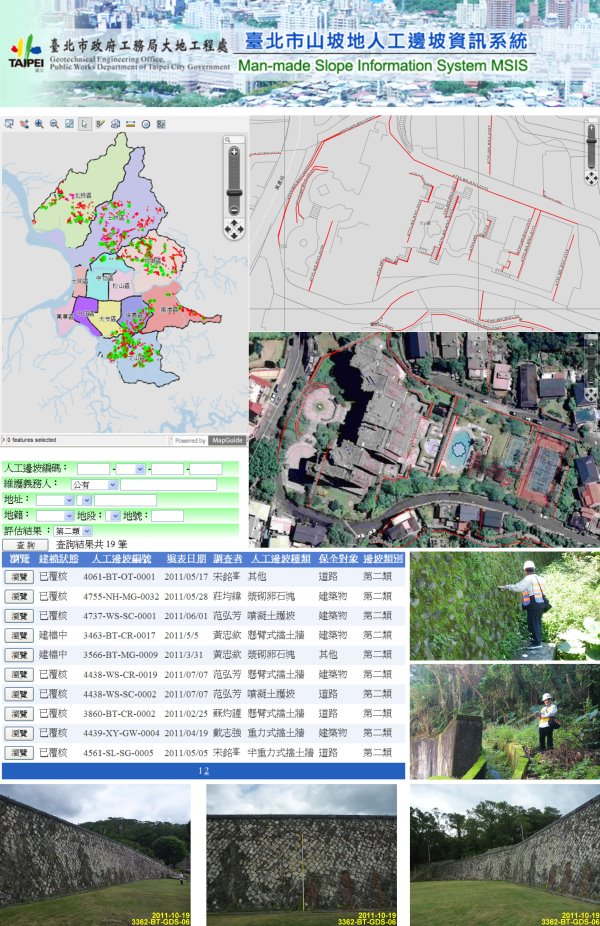Screen dimensions: 600x926
Task: Click the full-extent map toolbar icon
Action: tap(69, 124)
